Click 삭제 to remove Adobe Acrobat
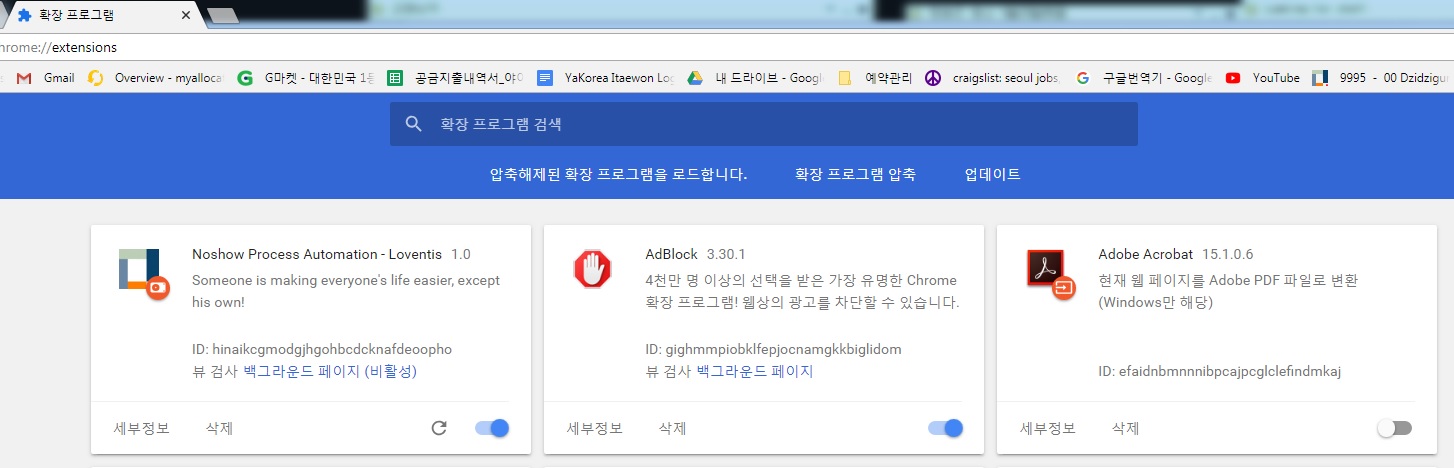Viewport: 1454px width, 468px height. (x=1125, y=428)
